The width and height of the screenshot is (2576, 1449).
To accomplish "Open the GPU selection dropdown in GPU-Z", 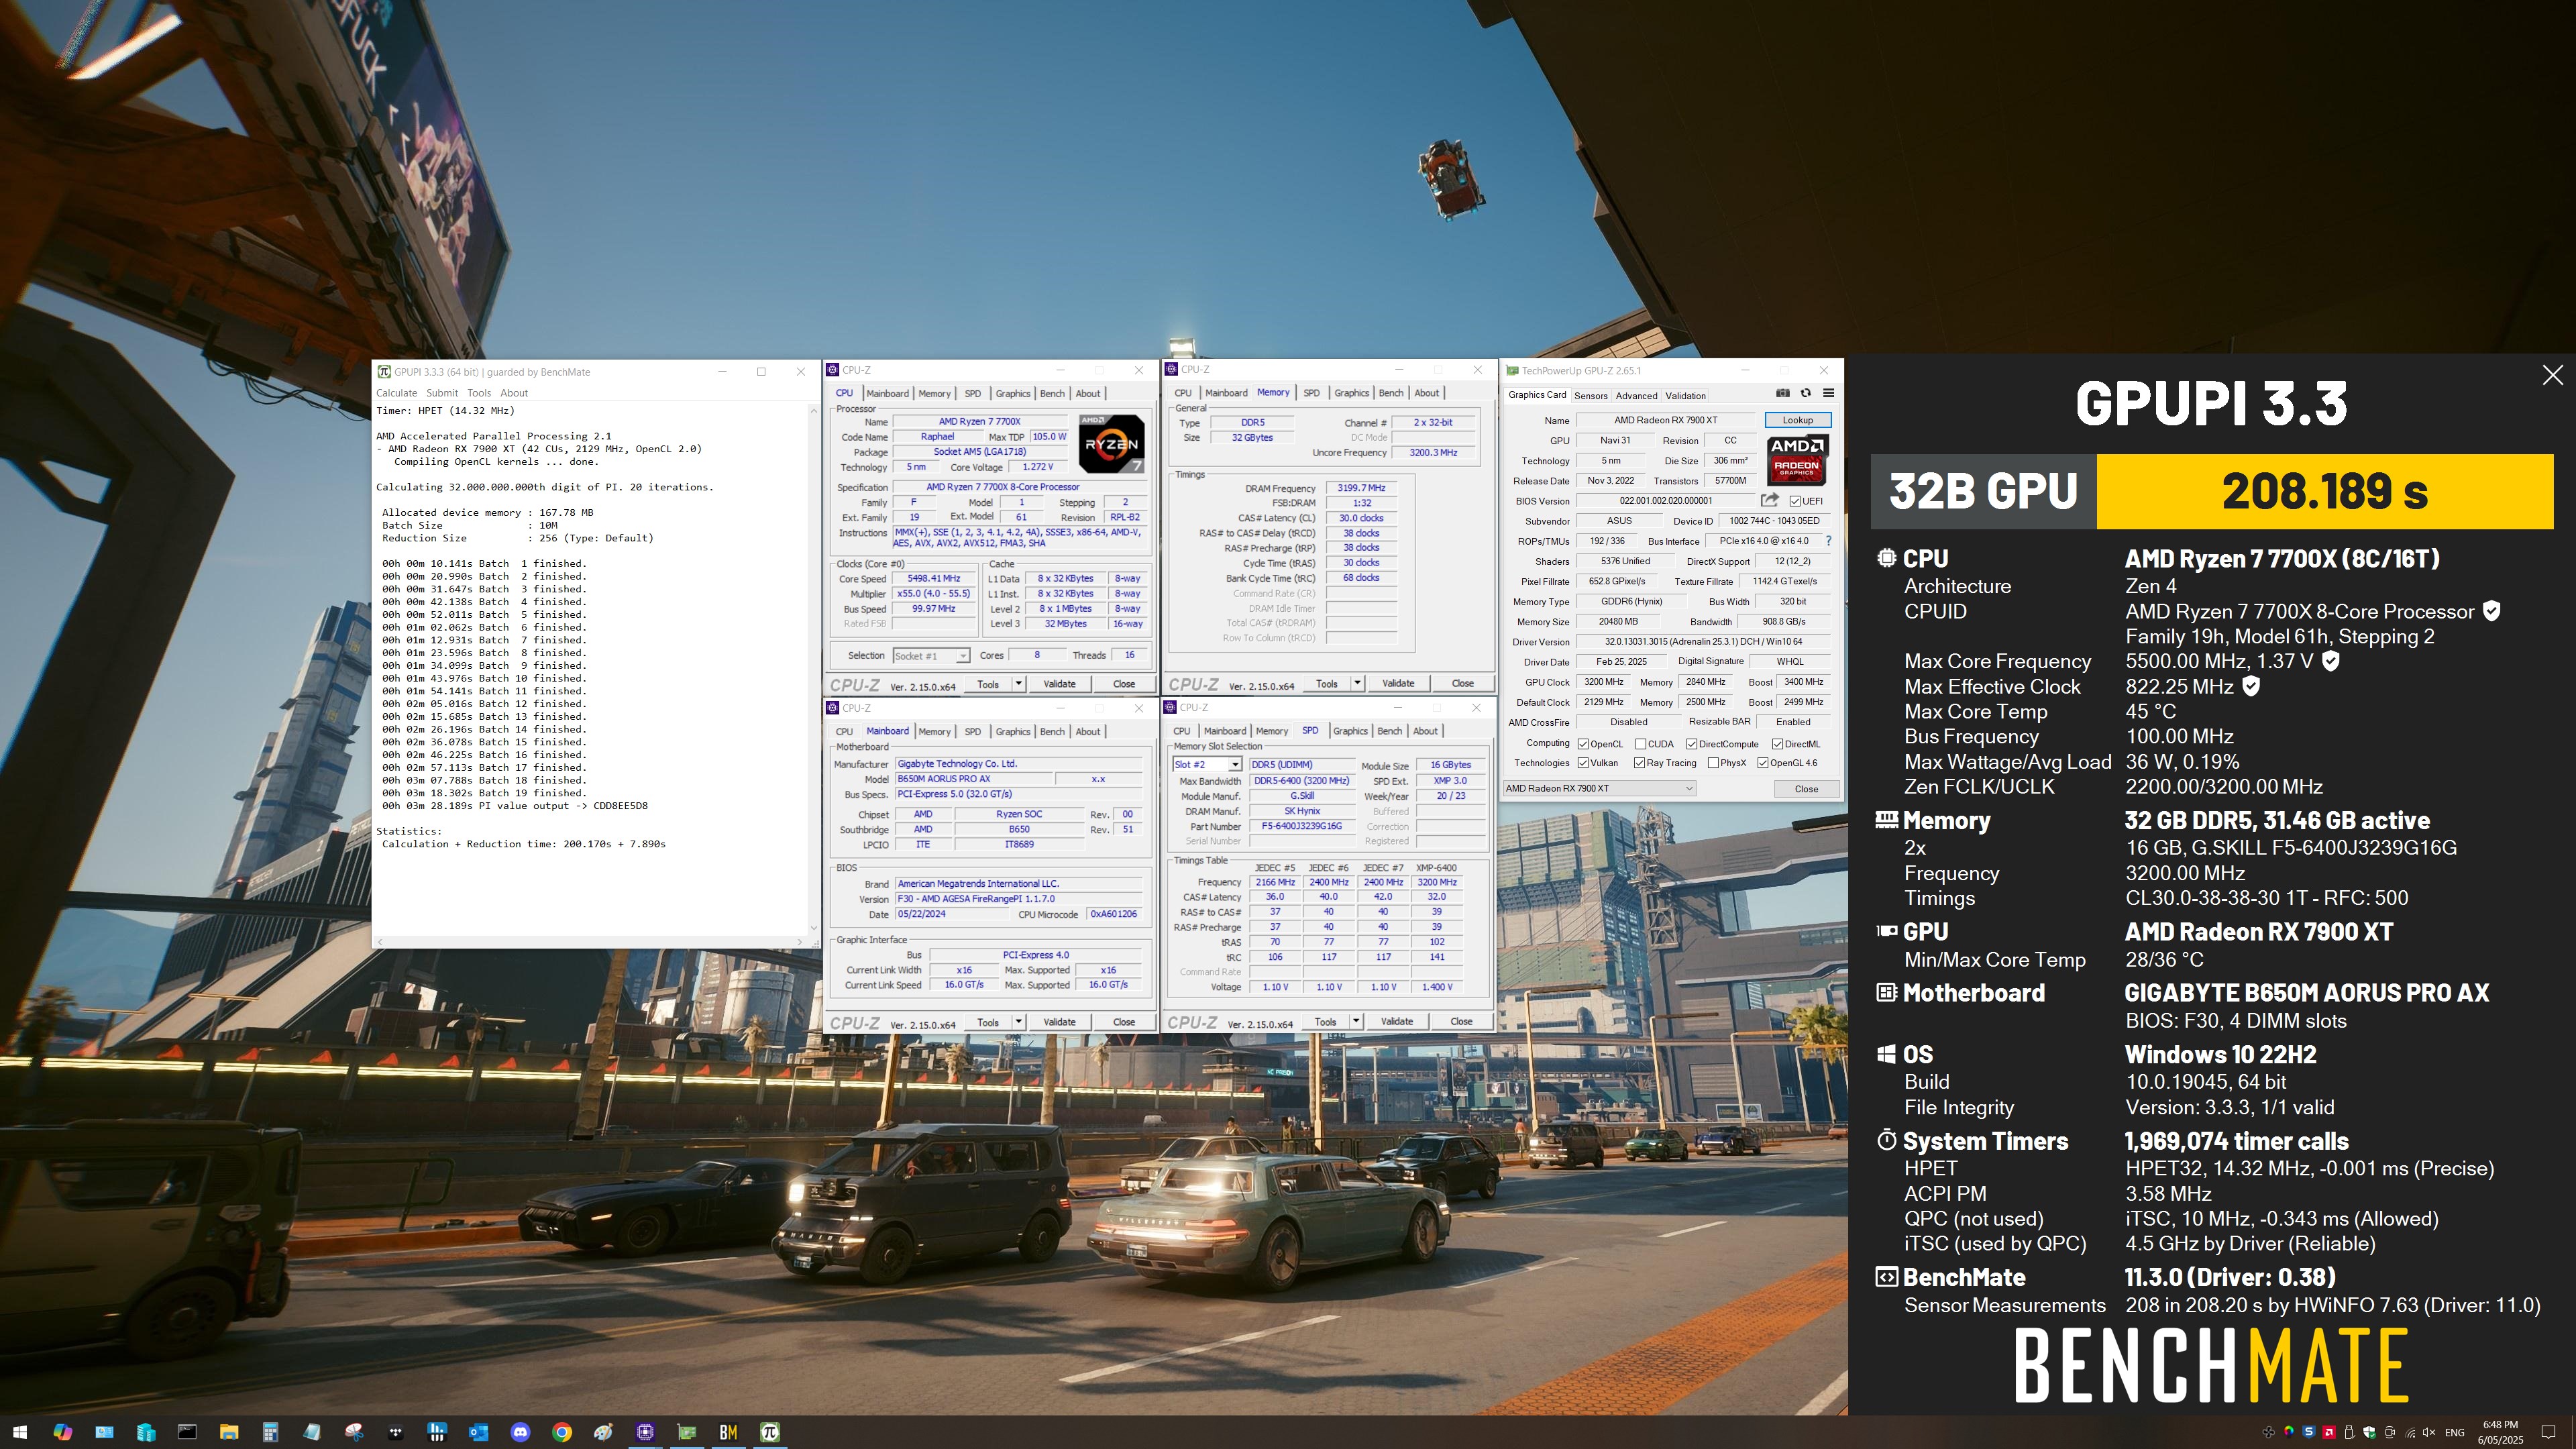I will click(x=1599, y=788).
